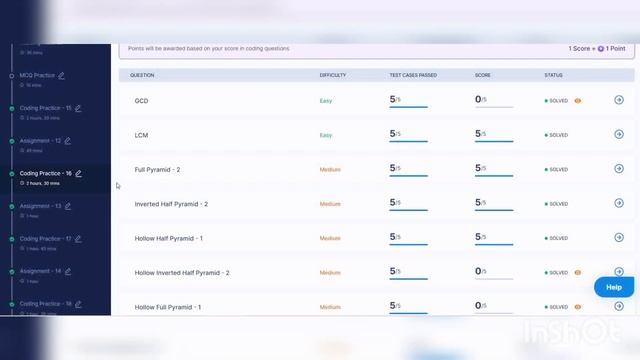The width and height of the screenshot is (640, 360).
Task: Click green check dot of Assignment - 12
Action: (x=12, y=141)
